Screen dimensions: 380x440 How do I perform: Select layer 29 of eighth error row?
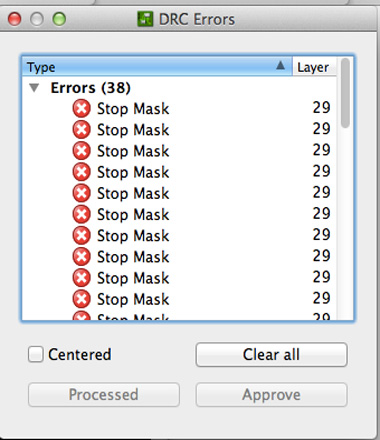tap(321, 256)
